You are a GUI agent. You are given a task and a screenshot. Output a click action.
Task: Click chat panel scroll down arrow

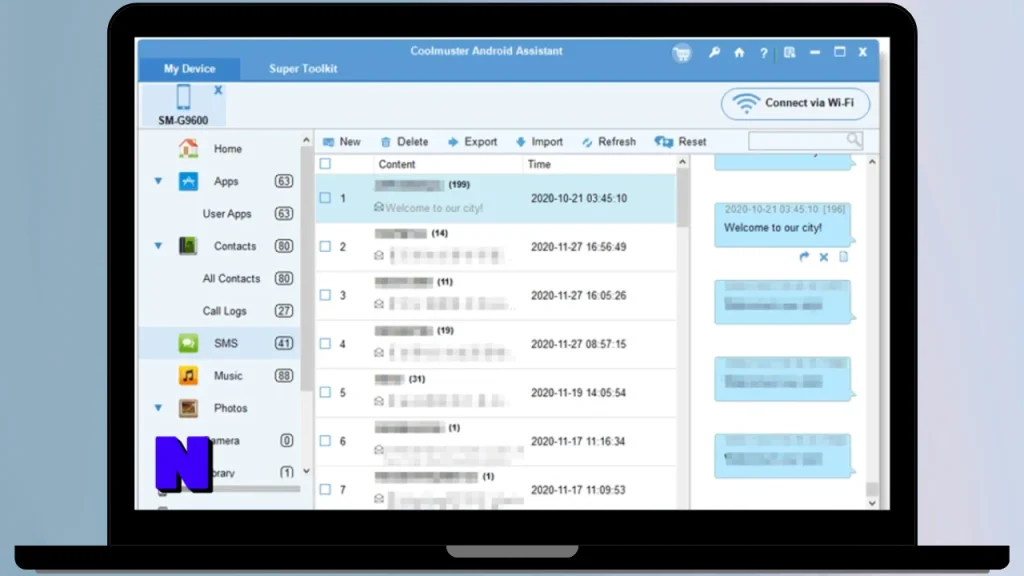click(x=872, y=503)
